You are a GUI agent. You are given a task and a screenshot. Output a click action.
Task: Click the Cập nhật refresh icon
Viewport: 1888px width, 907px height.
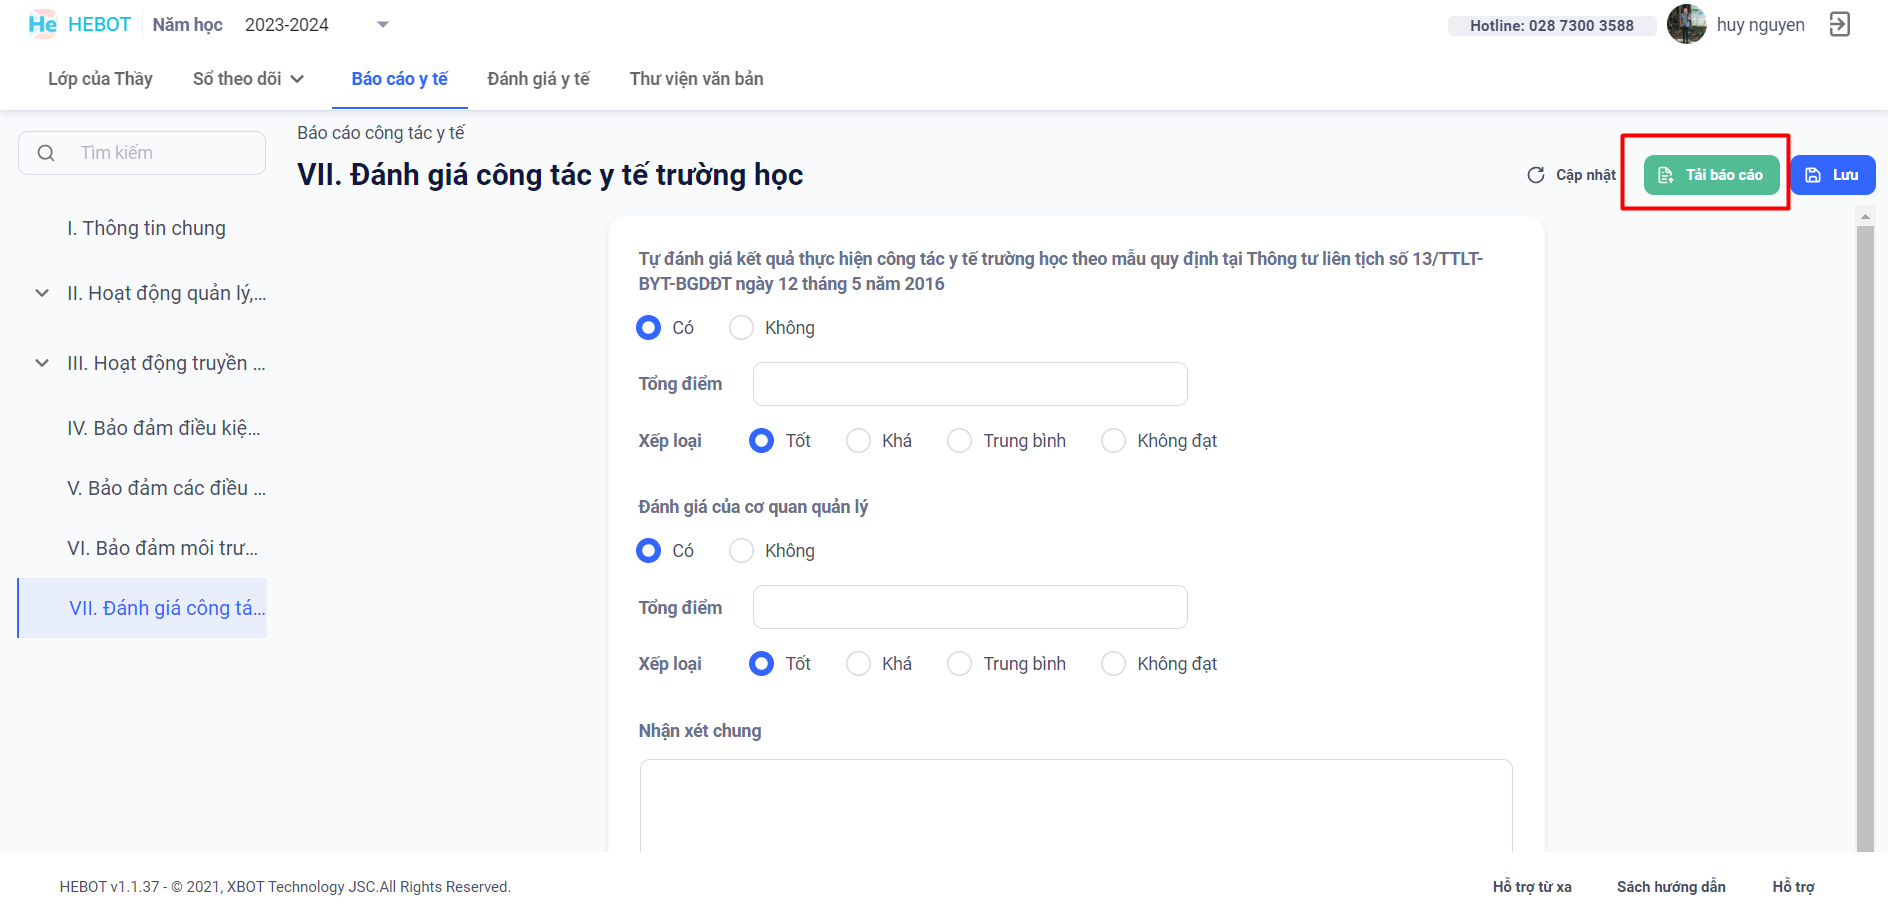(x=1535, y=175)
